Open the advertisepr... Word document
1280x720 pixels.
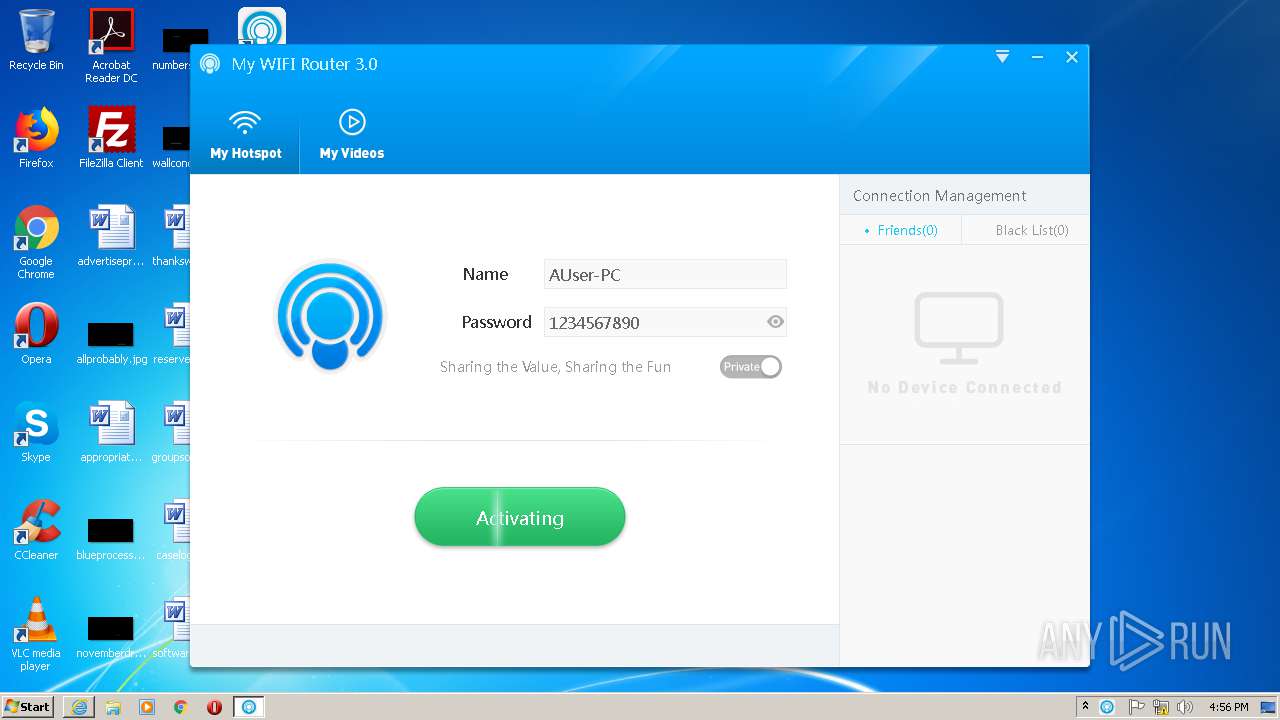(x=111, y=236)
